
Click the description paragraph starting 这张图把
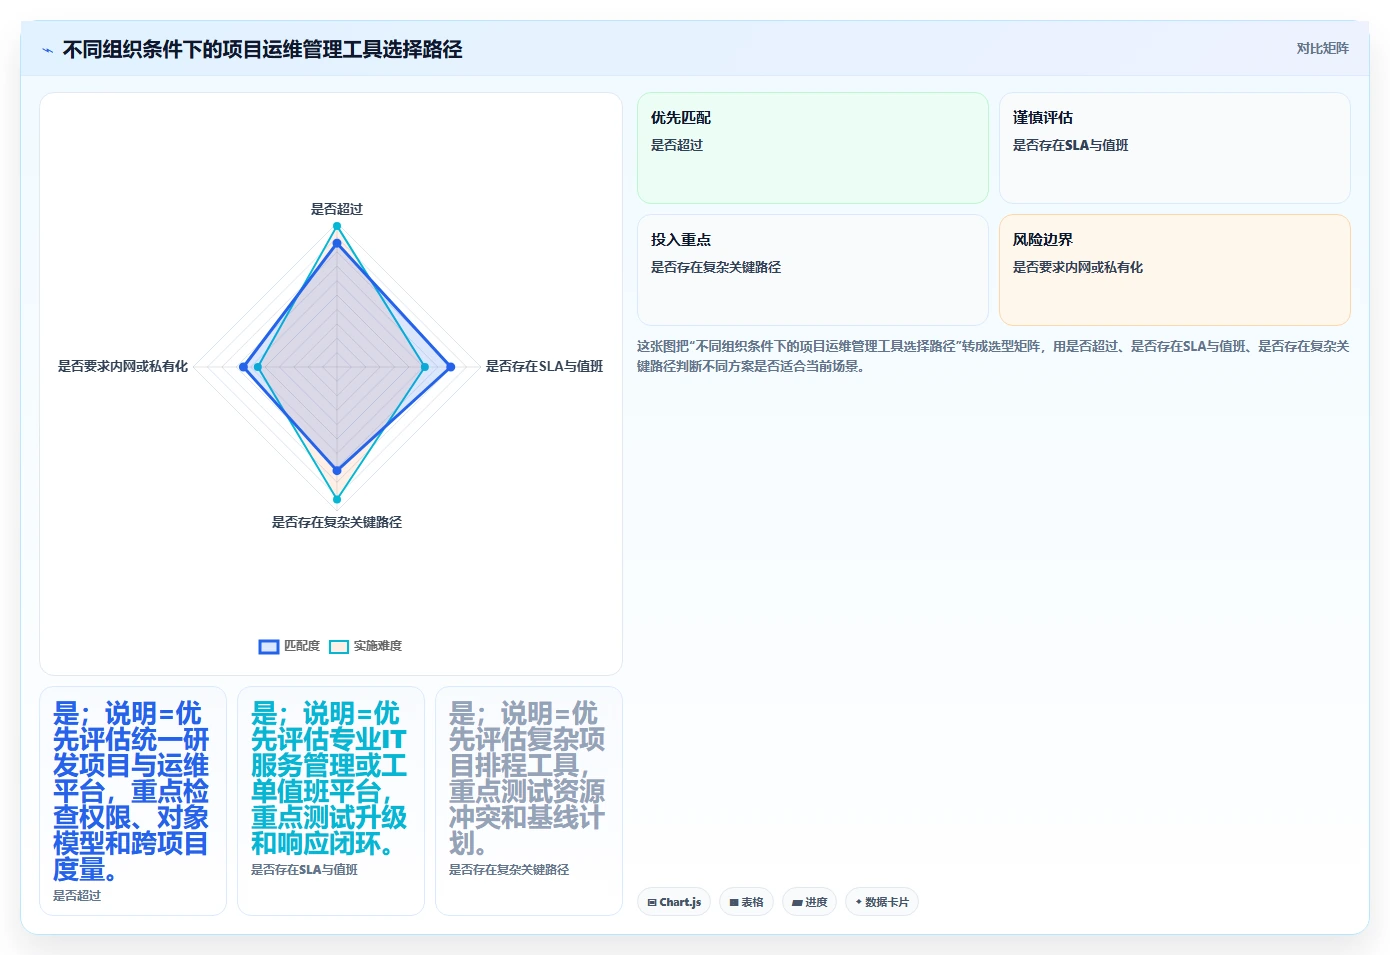(x=993, y=356)
